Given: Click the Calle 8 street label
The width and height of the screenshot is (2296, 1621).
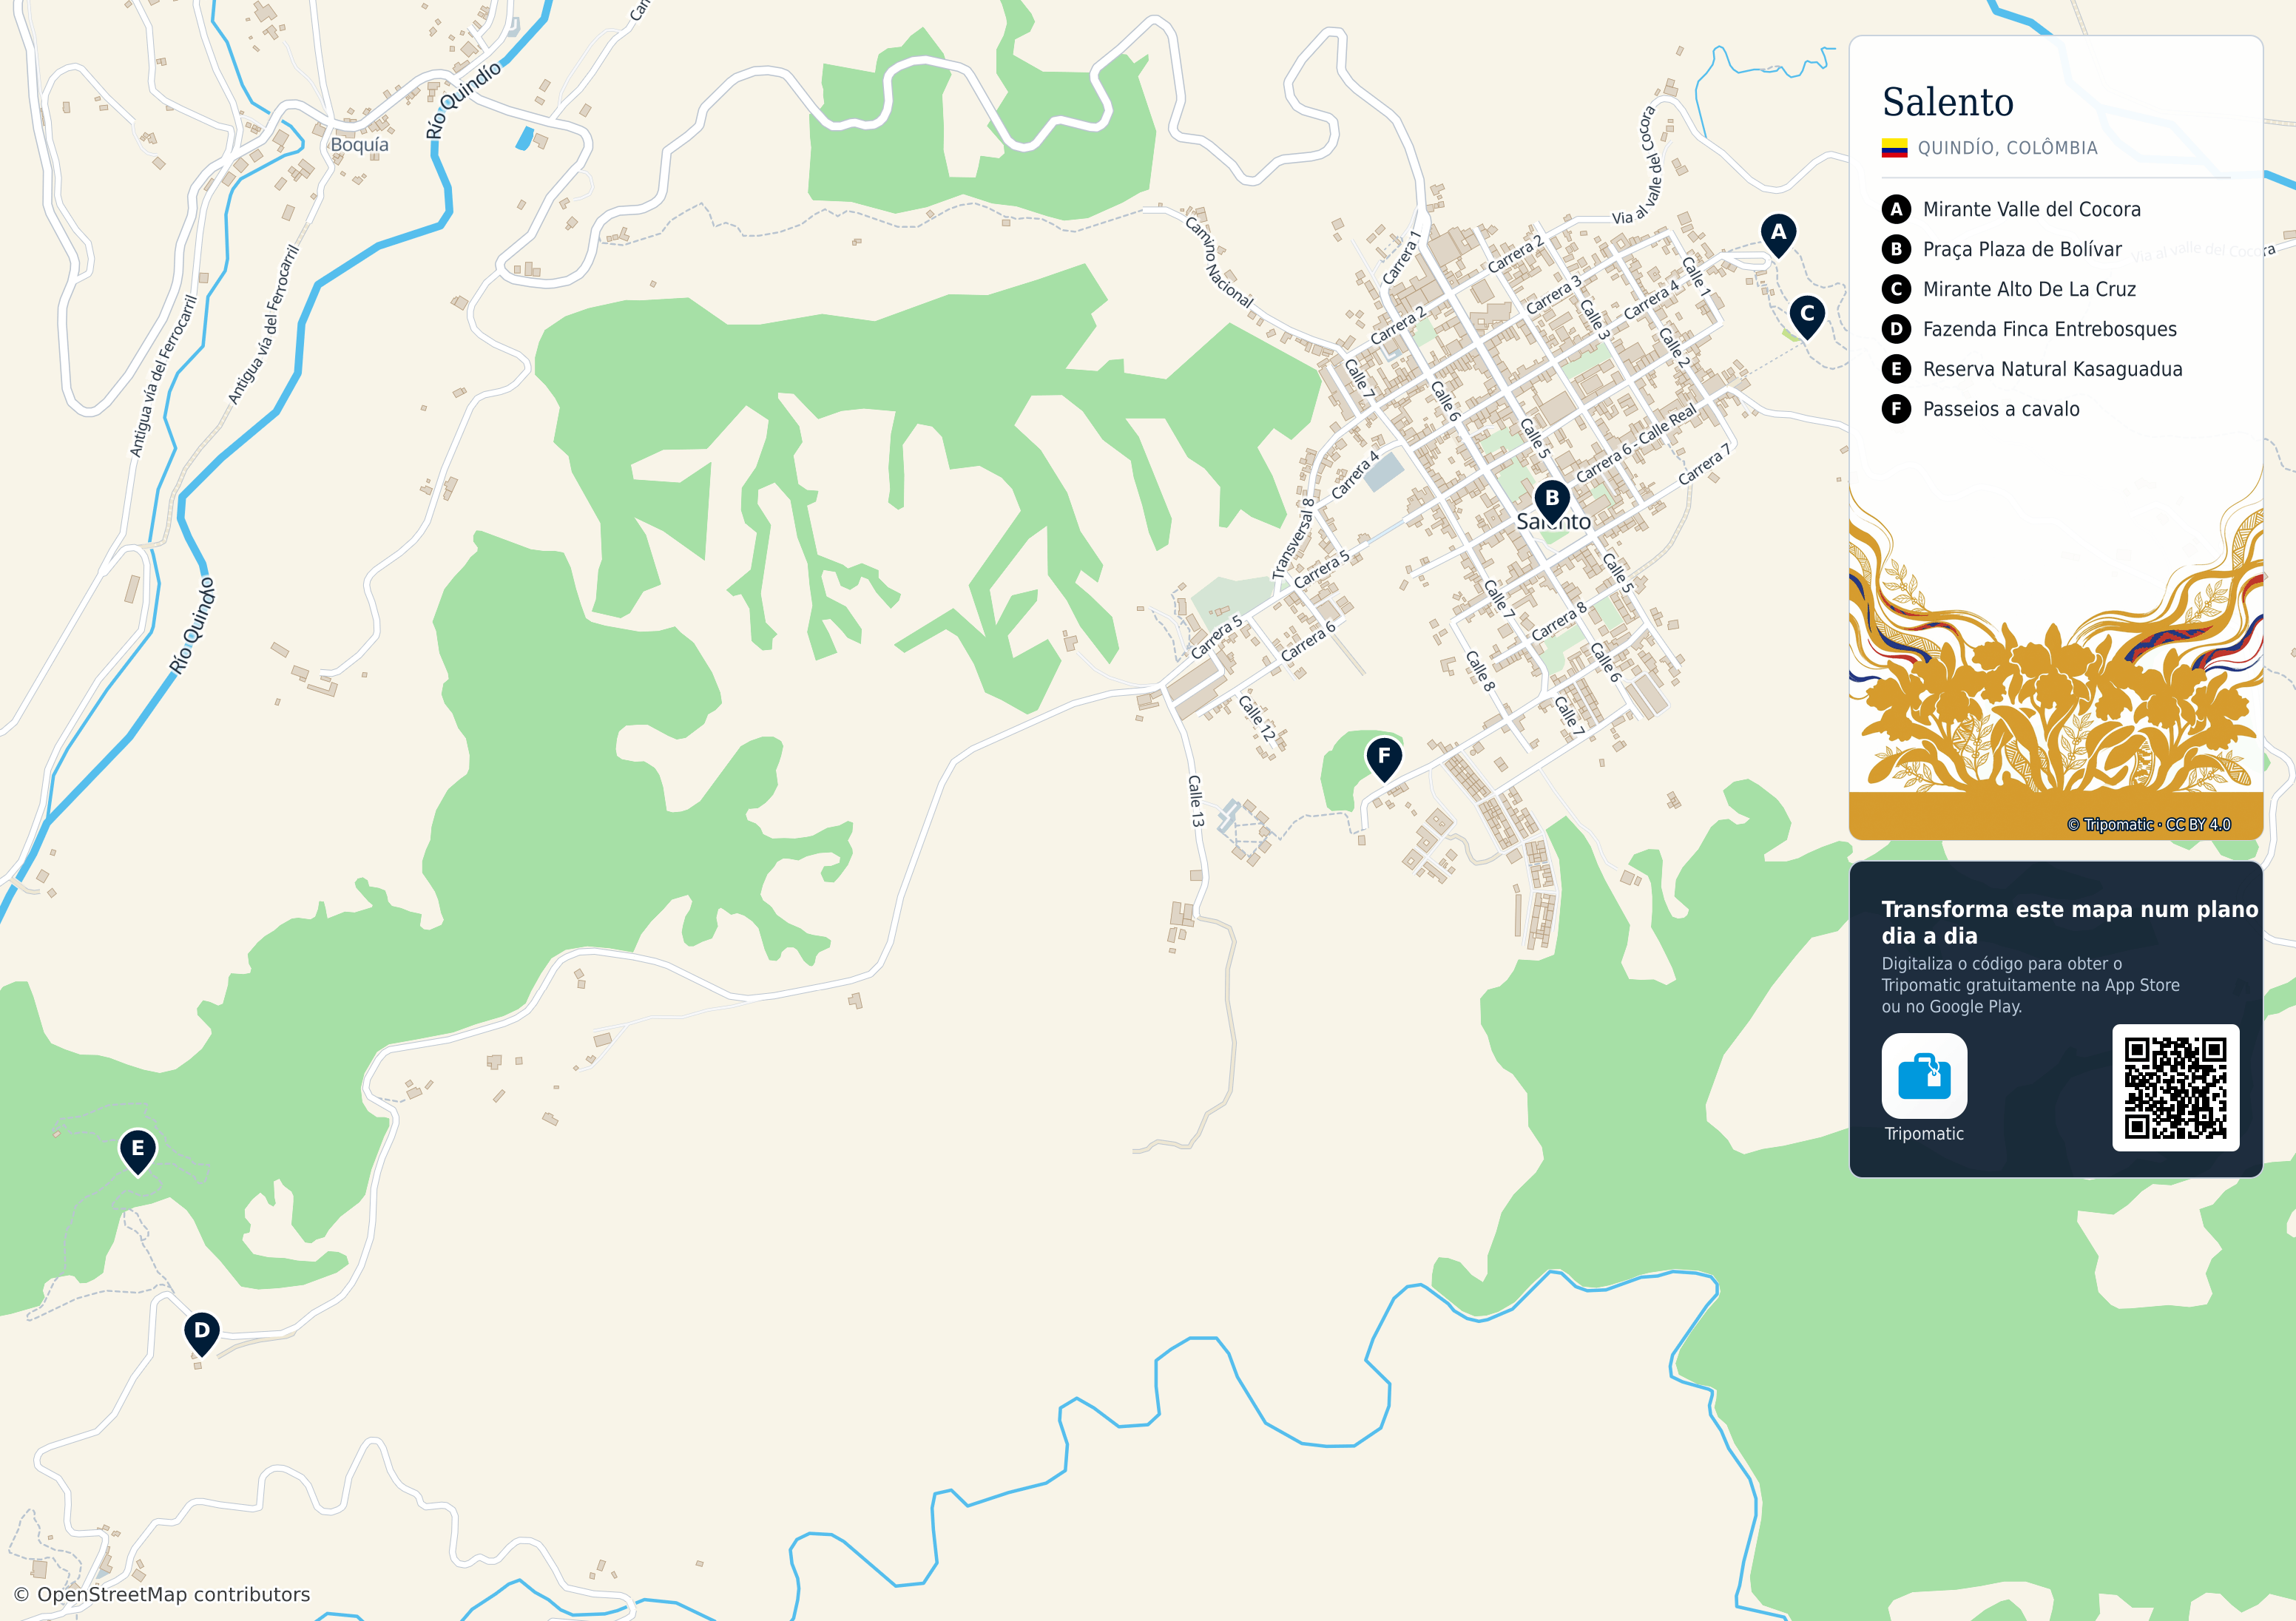Looking at the screenshot, I should 1480,671.
